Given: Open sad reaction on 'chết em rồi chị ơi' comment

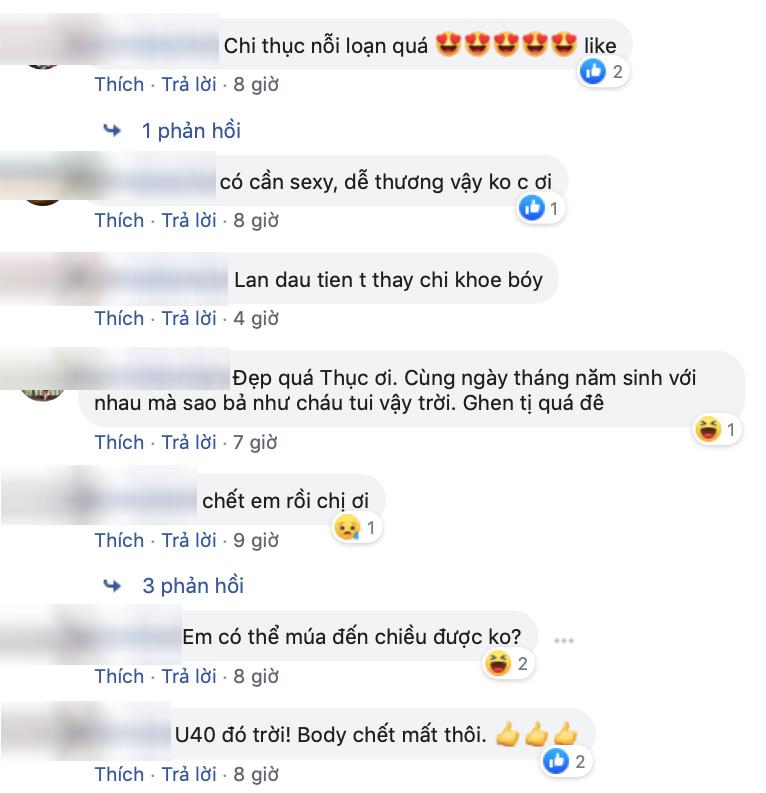Looking at the screenshot, I should pyautogui.click(x=356, y=527).
